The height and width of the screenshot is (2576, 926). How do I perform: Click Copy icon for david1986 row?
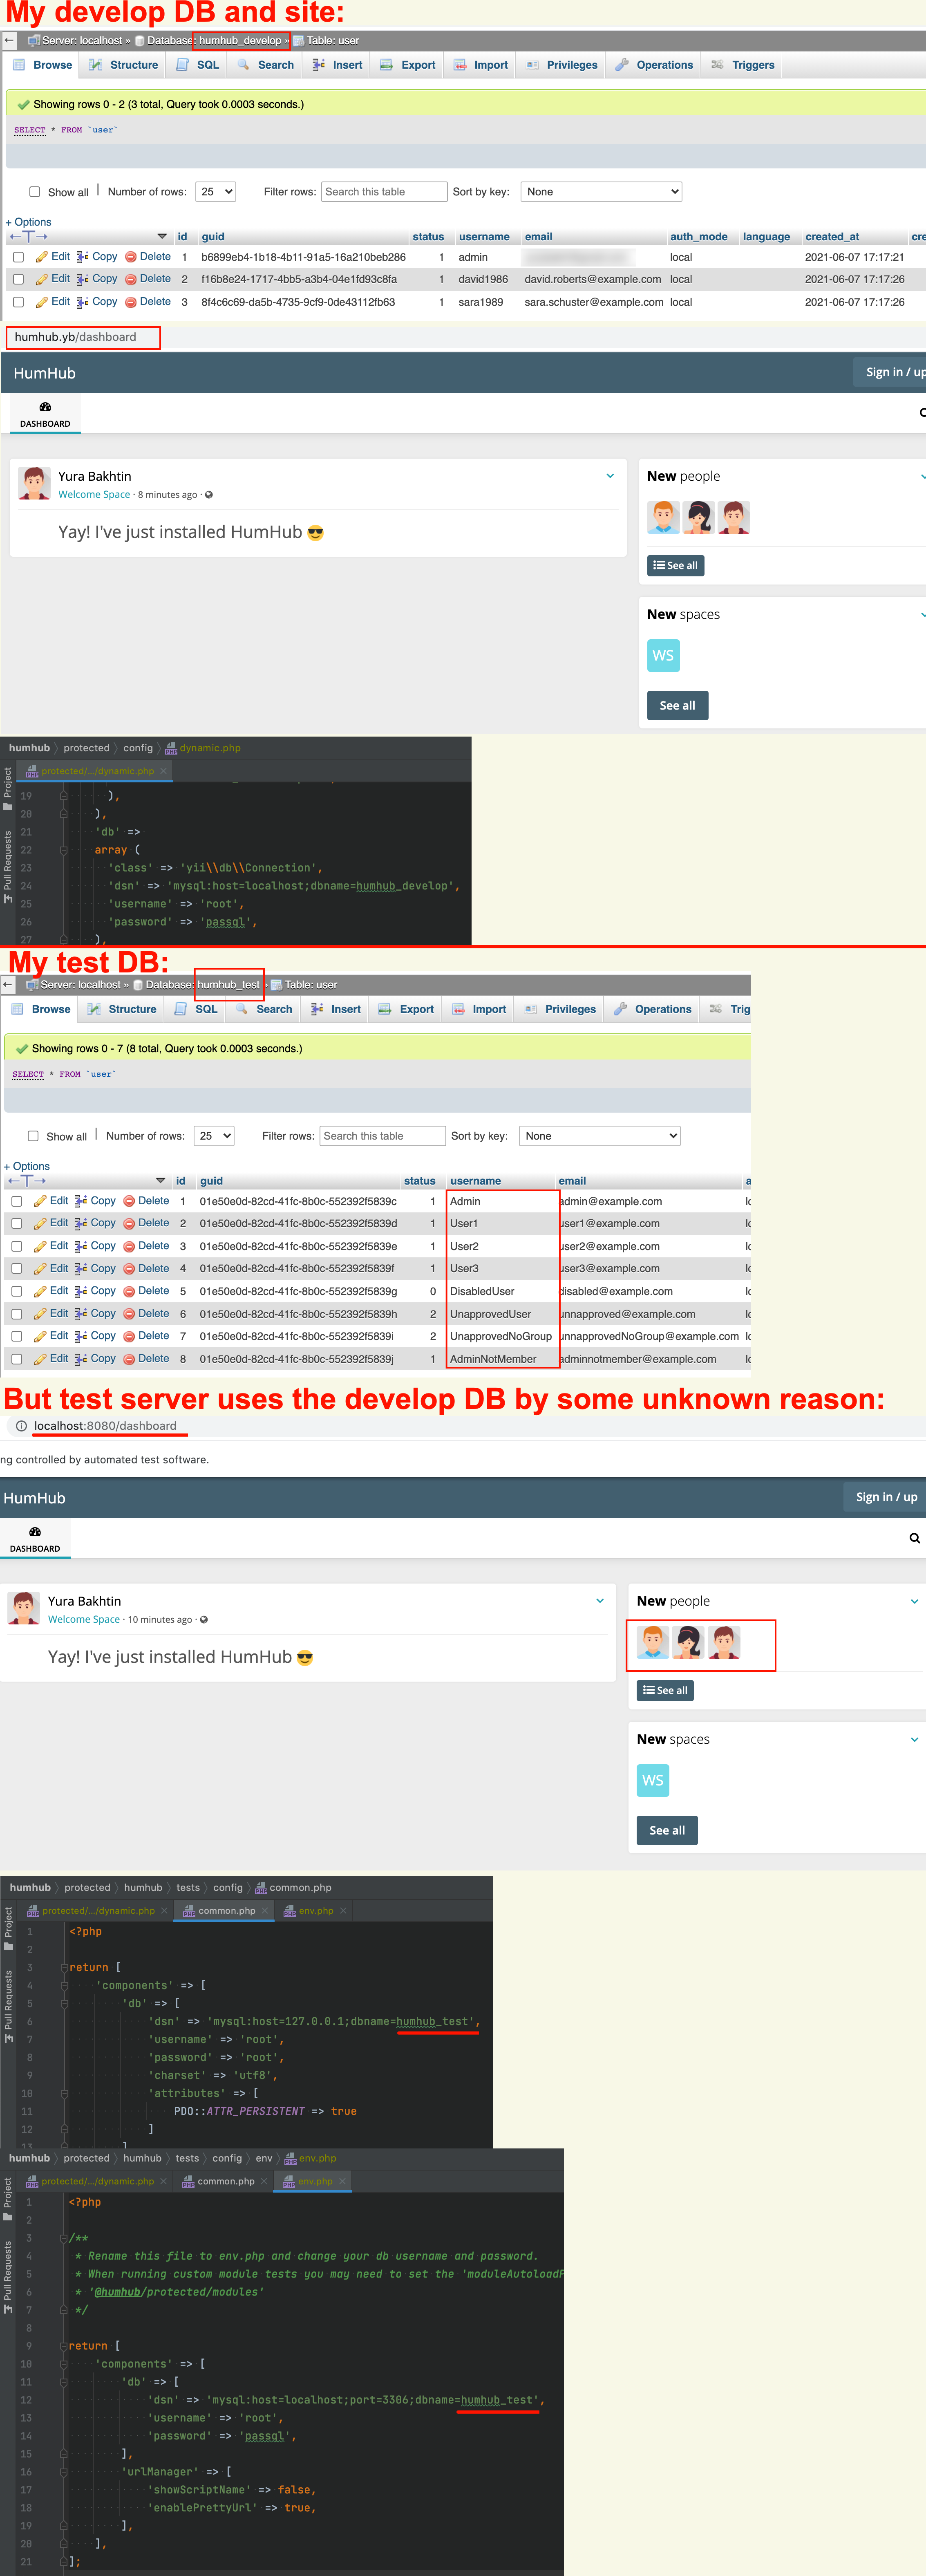[x=82, y=279]
